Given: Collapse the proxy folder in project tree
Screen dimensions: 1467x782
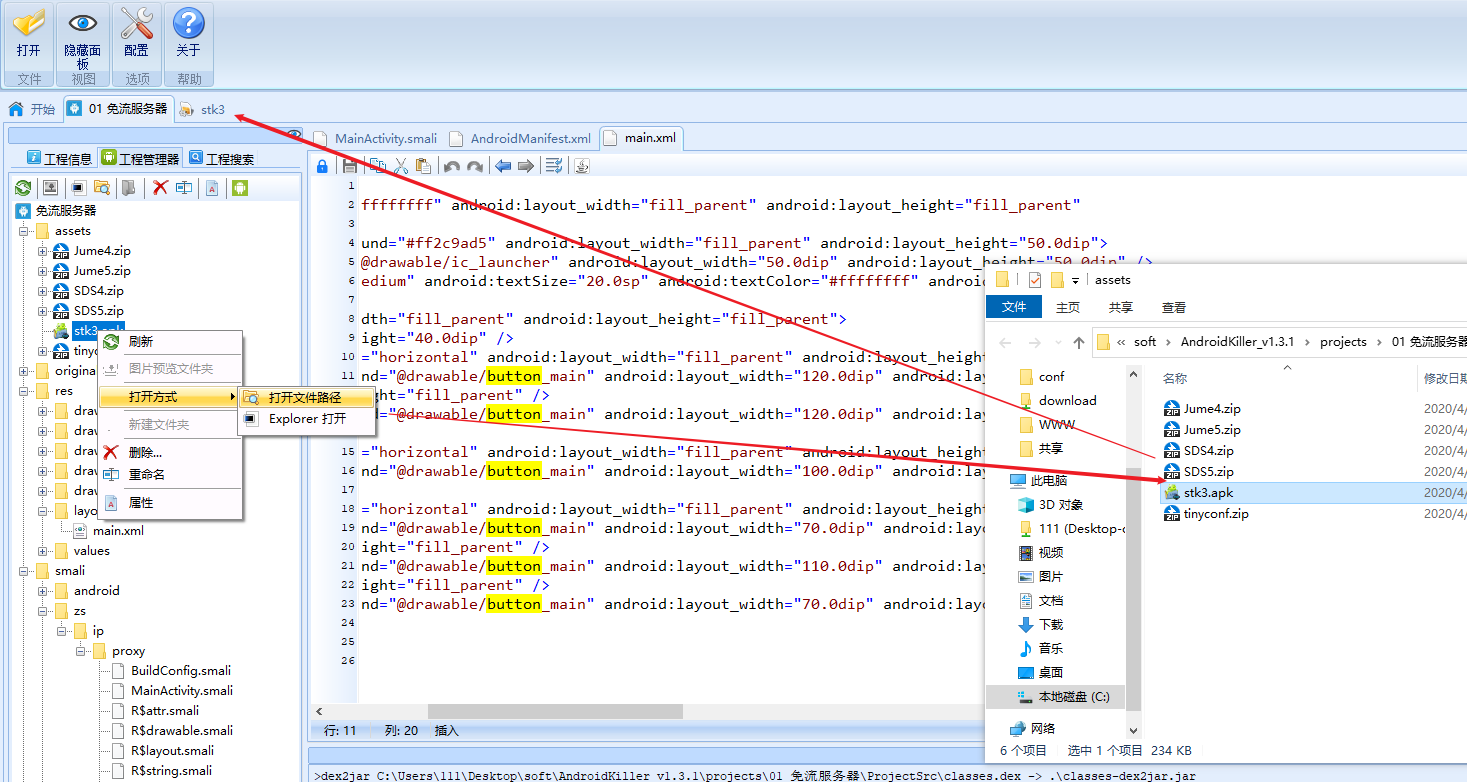Looking at the screenshot, I should point(81,651).
